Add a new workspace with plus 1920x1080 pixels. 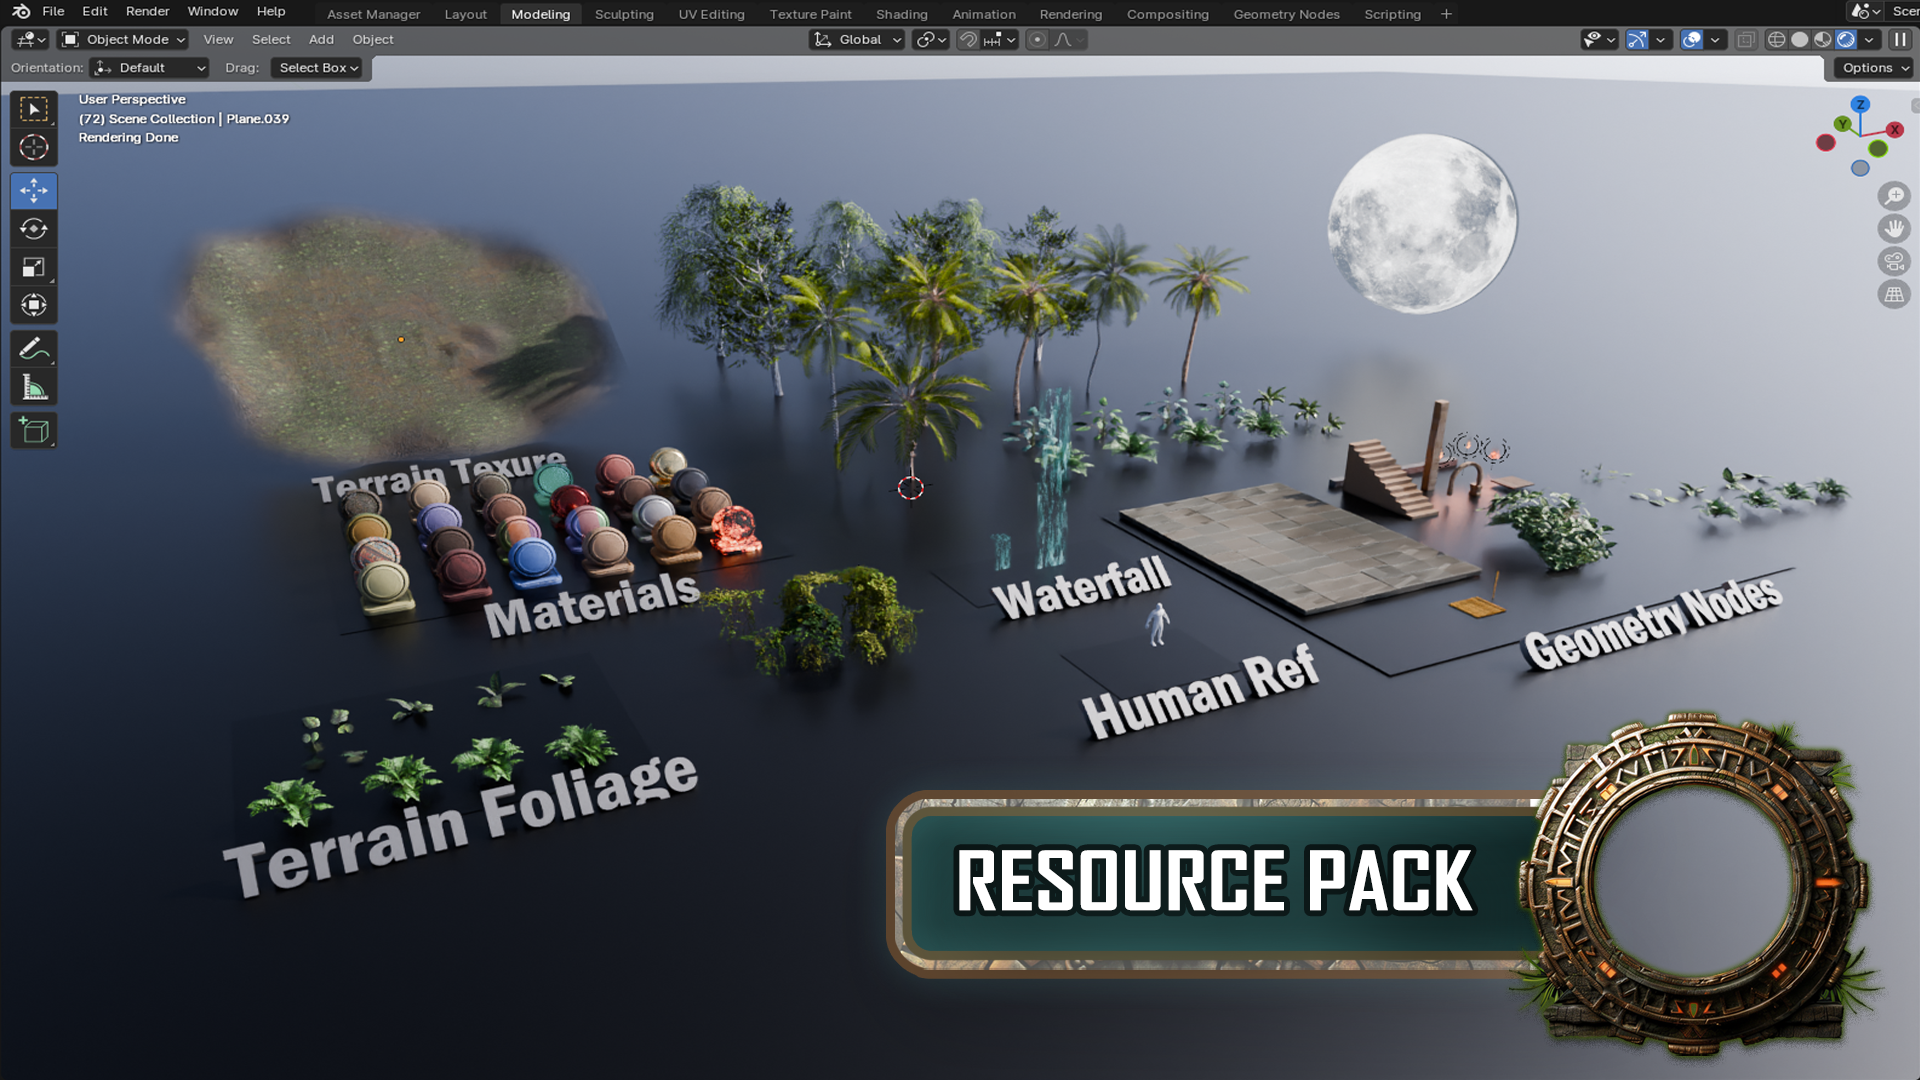click(x=1446, y=14)
